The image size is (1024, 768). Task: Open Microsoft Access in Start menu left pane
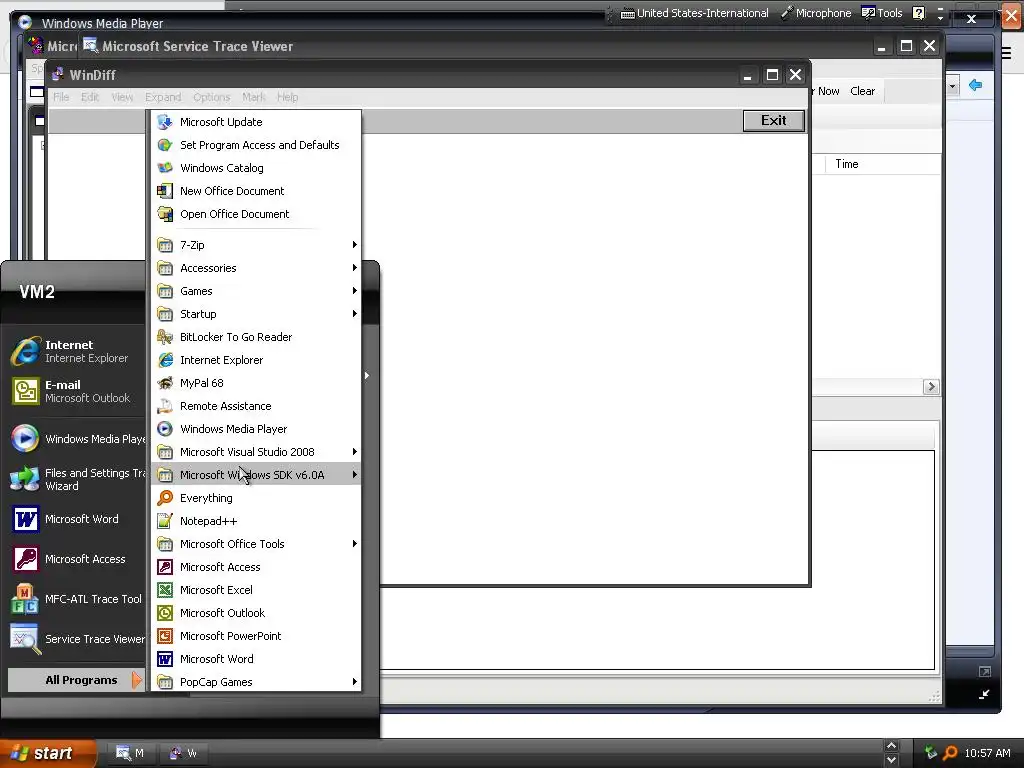(76, 559)
